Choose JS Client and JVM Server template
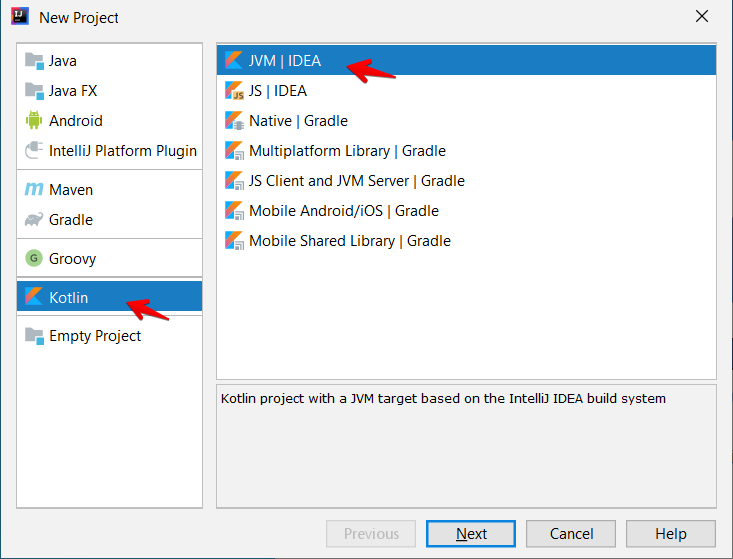This screenshot has height=559, width=733. tap(356, 181)
